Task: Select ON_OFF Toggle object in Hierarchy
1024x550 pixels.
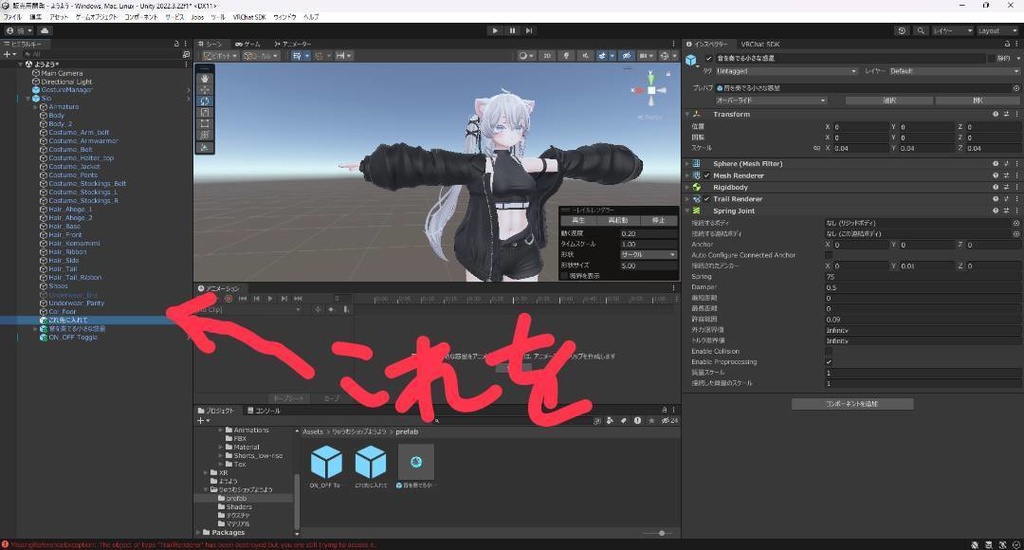Action: (72, 337)
